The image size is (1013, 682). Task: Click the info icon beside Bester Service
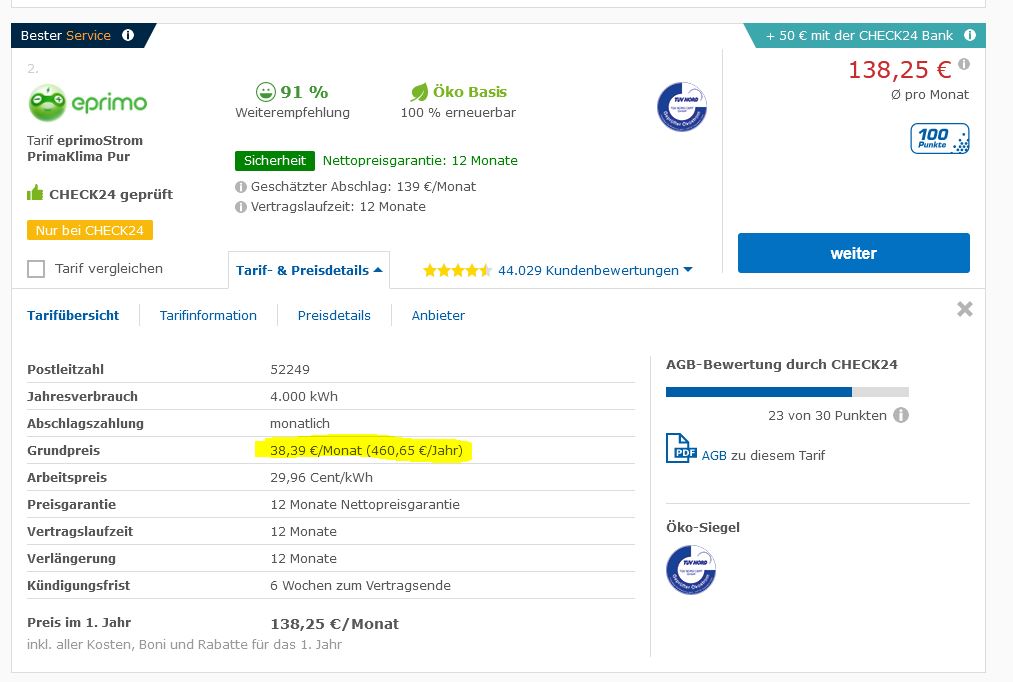pos(128,35)
